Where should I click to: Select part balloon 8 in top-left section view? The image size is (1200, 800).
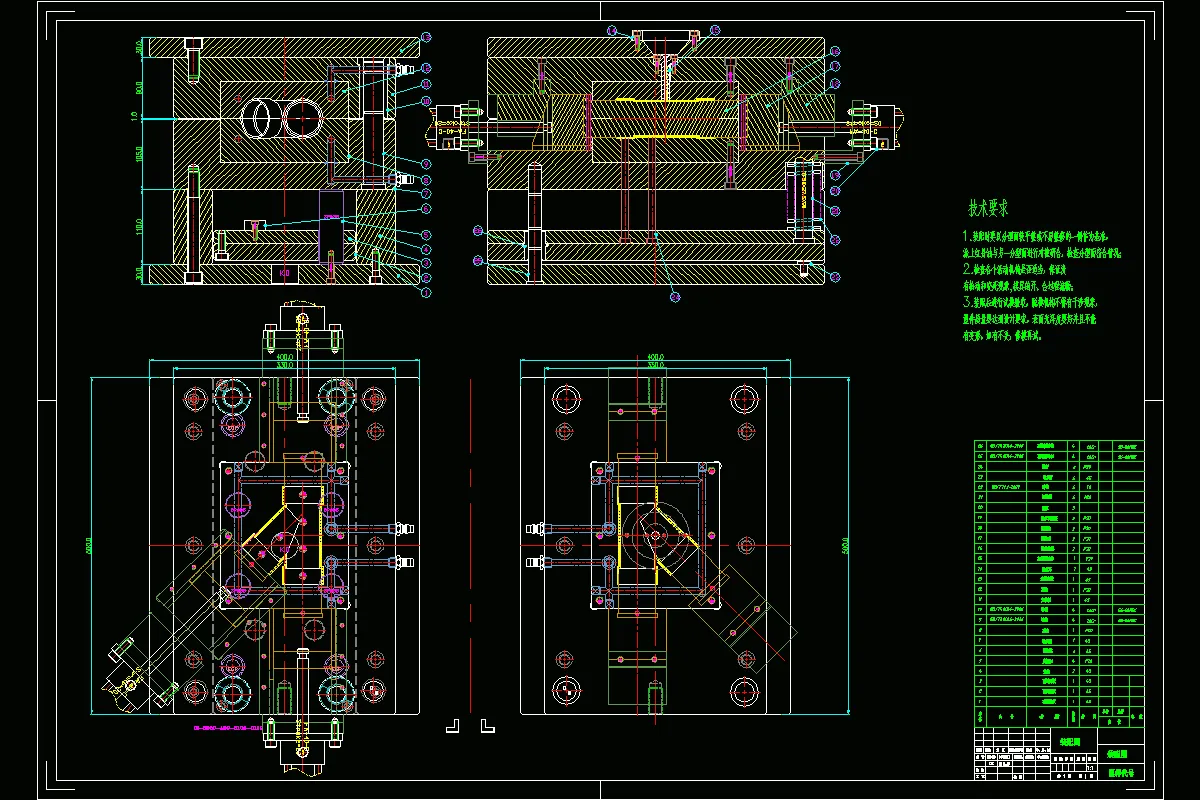point(426,179)
